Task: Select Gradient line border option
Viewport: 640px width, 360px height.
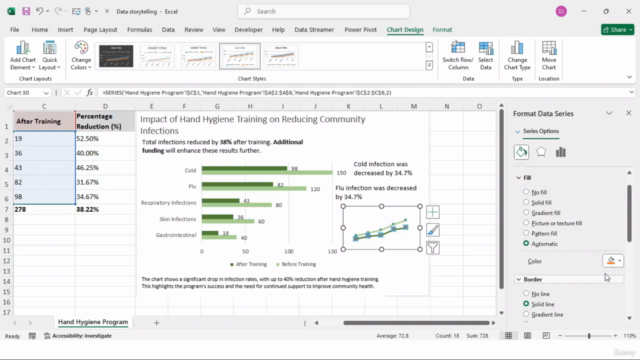Action: [526, 314]
